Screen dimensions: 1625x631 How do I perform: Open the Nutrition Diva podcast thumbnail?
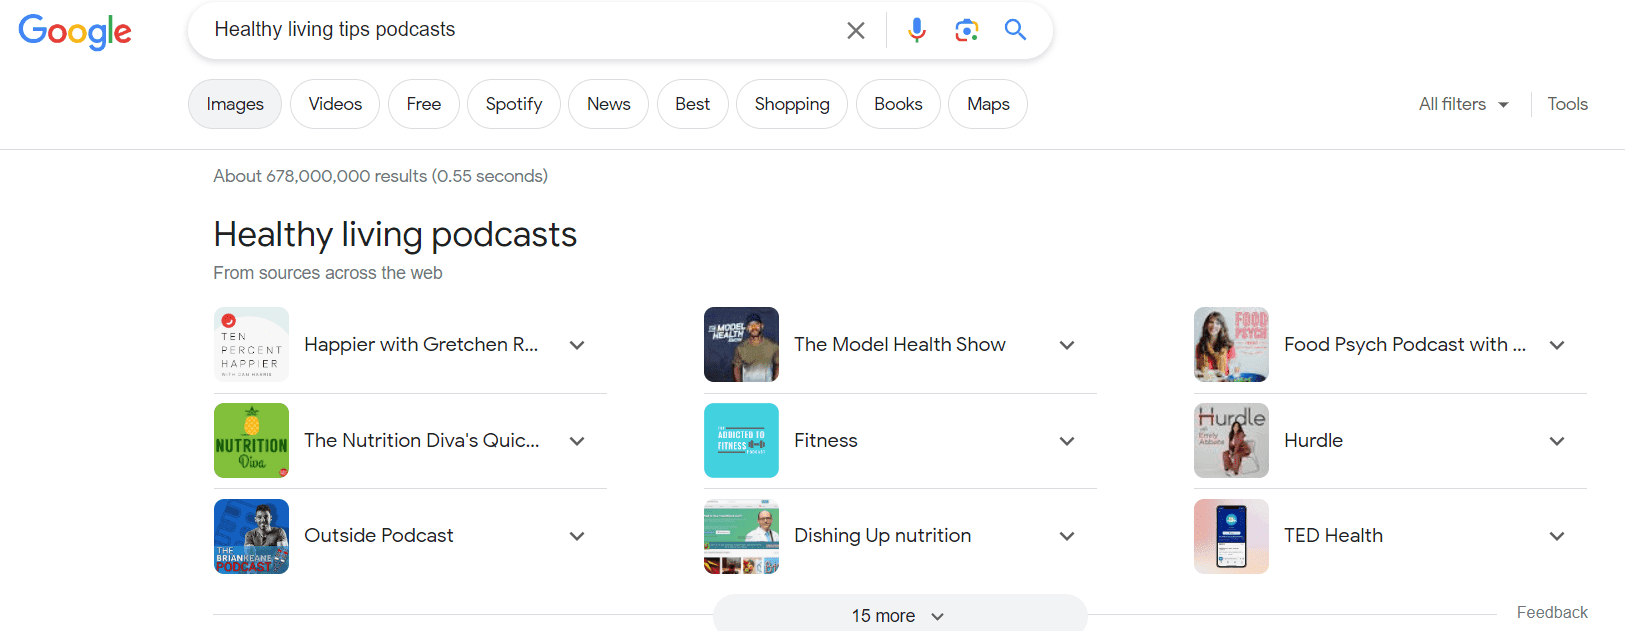click(251, 441)
